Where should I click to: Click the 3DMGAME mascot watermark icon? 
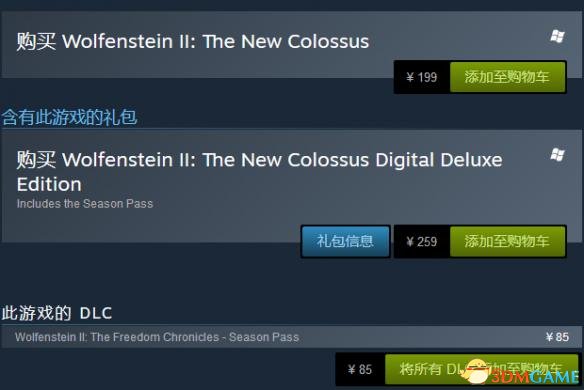[475, 371]
